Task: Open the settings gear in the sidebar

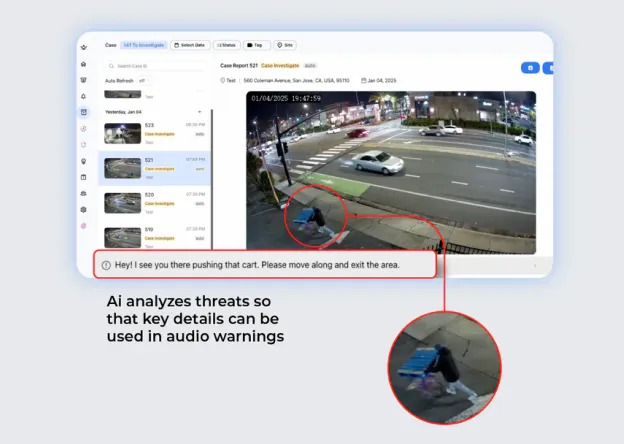Action: point(84,209)
